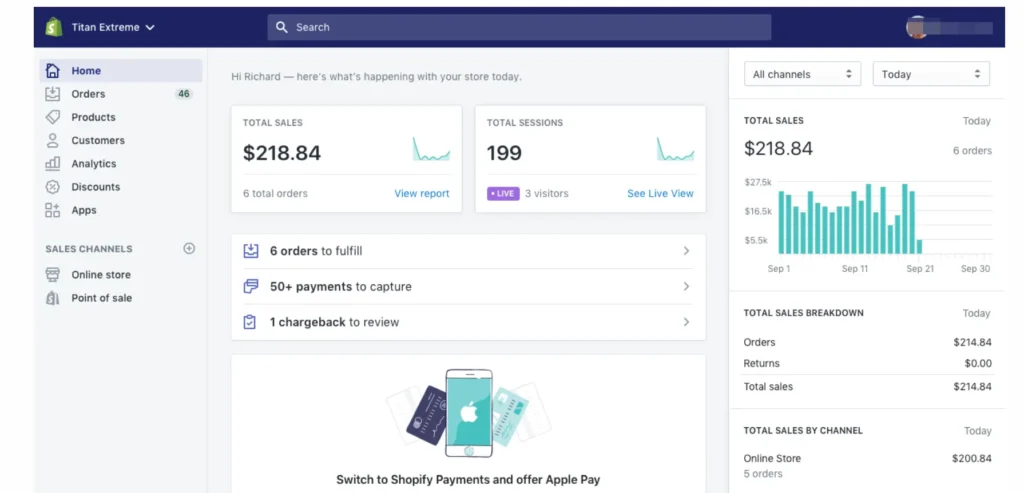Click the Apps grid icon
Viewport: 1024px width, 493px height.
(52, 210)
